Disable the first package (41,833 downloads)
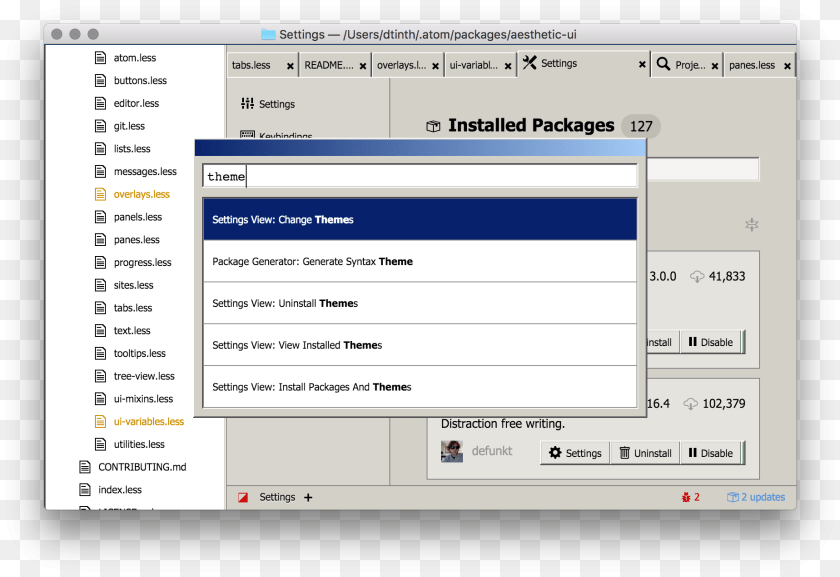This screenshot has height=577, width=840. coord(711,342)
